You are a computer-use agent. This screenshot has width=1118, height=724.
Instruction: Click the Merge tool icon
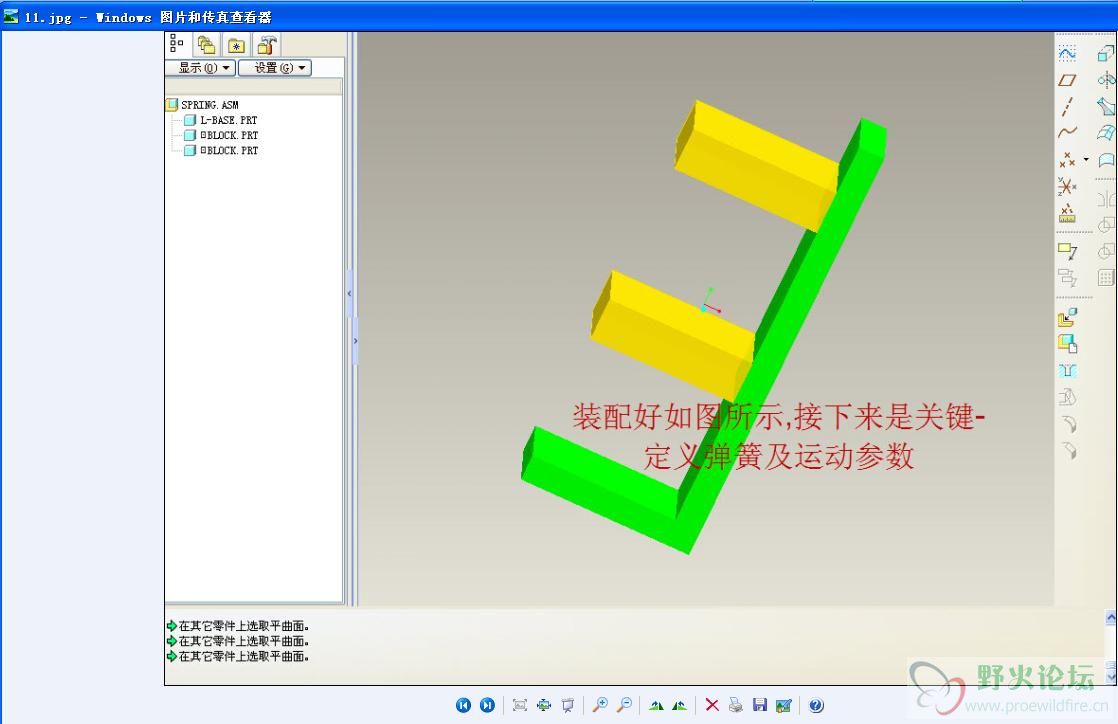coord(1106,225)
